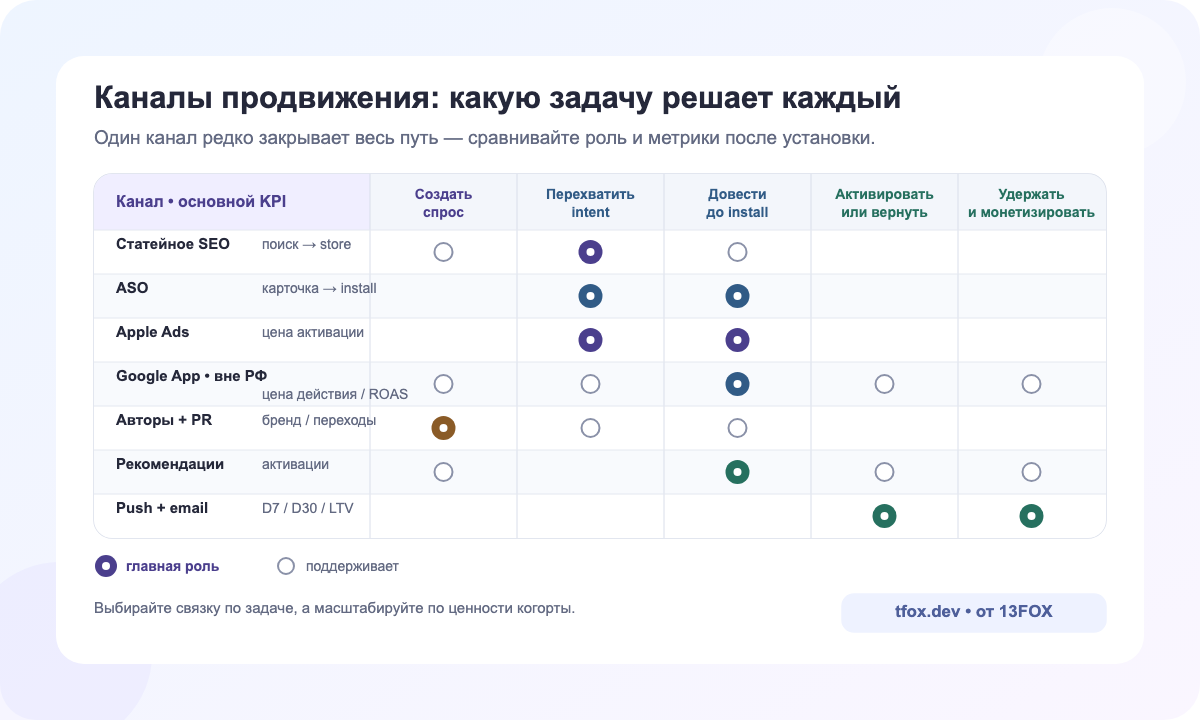
Task: Select the Рекомендации circle under Активировать или вернуть
Action: pyautogui.click(x=884, y=472)
